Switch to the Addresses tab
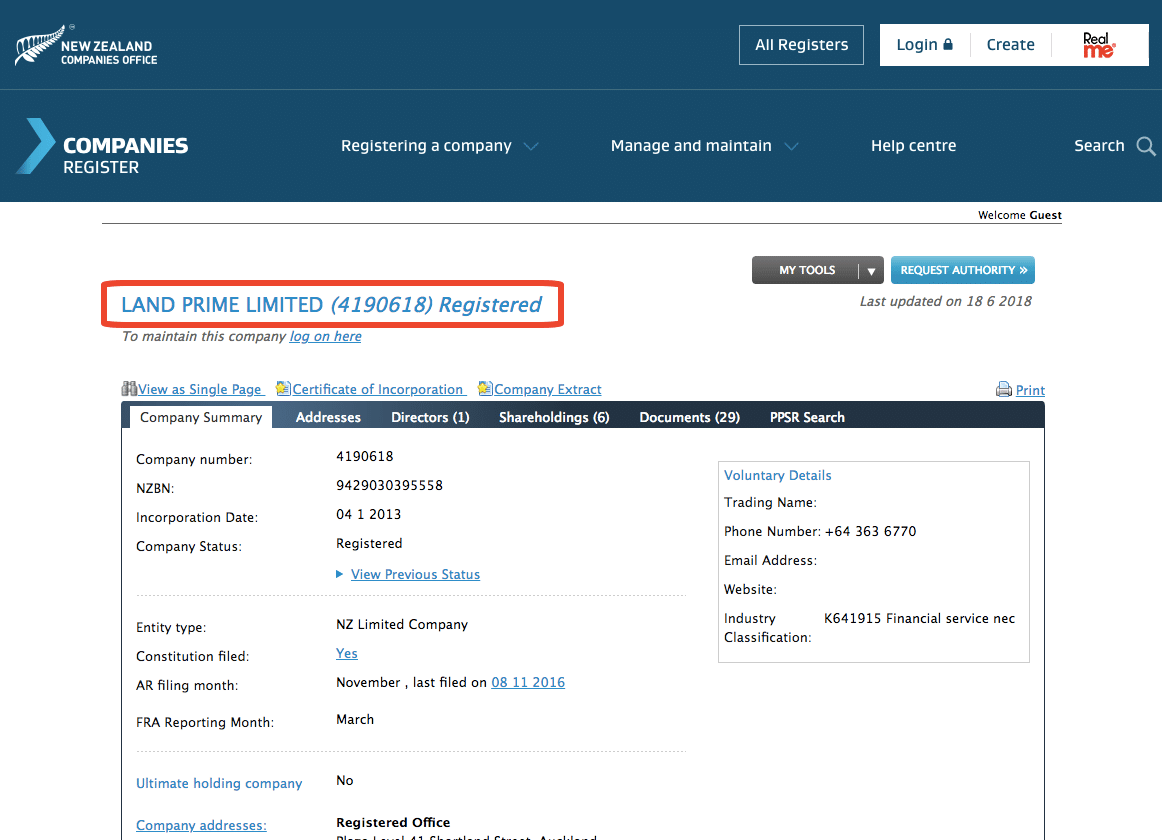This screenshot has width=1162, height=840. click(328, 417)
